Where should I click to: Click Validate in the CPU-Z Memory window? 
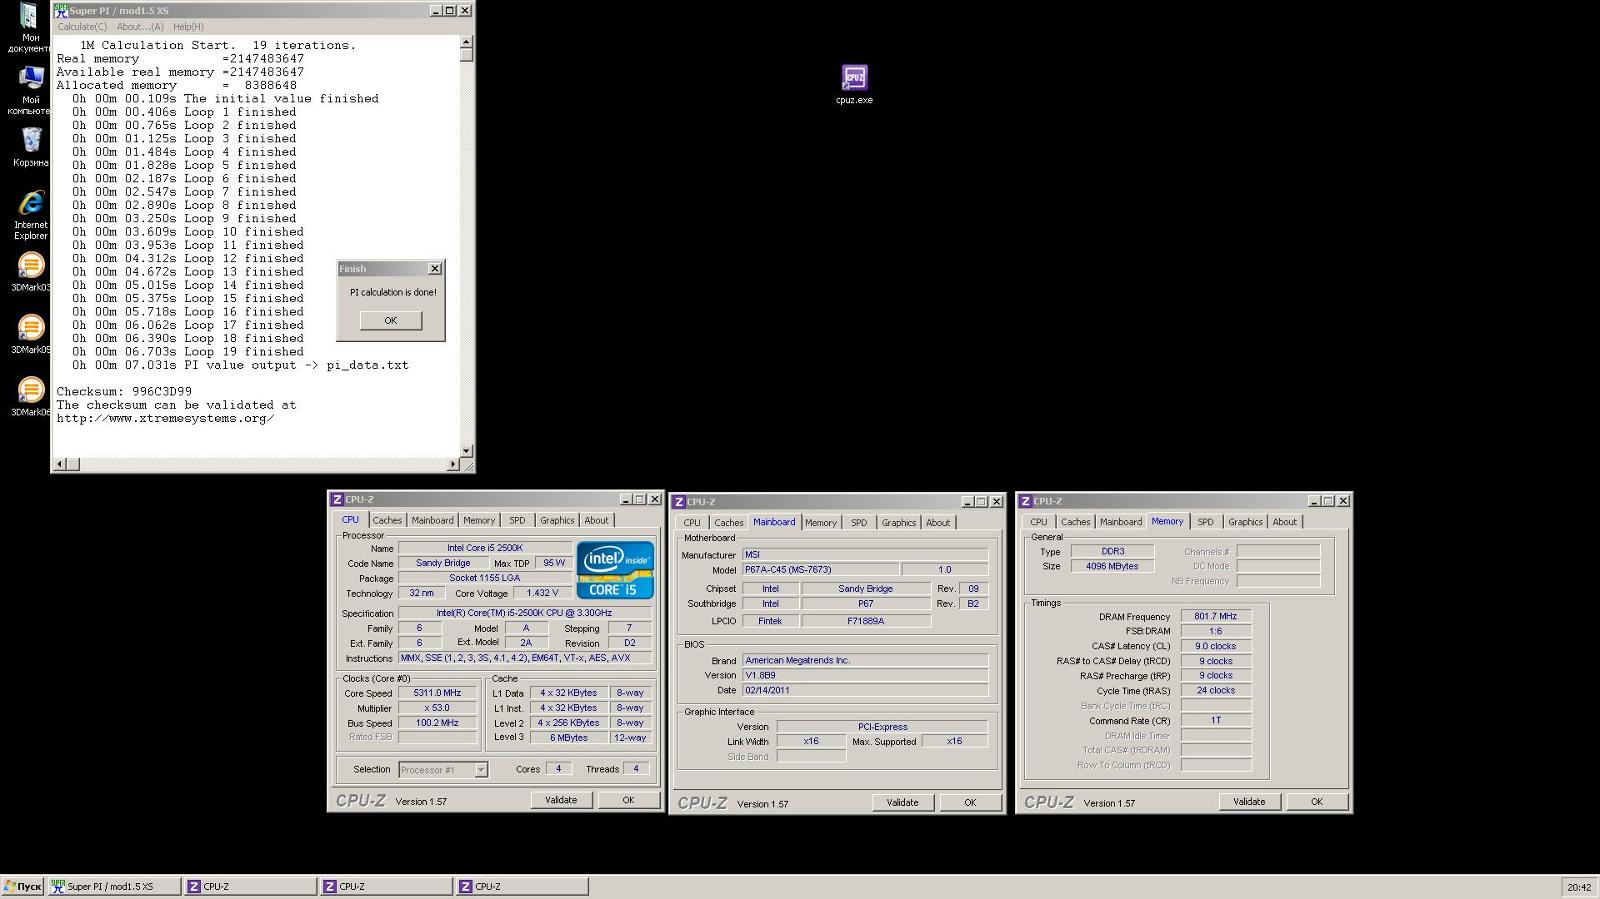tap(1249, 801)
